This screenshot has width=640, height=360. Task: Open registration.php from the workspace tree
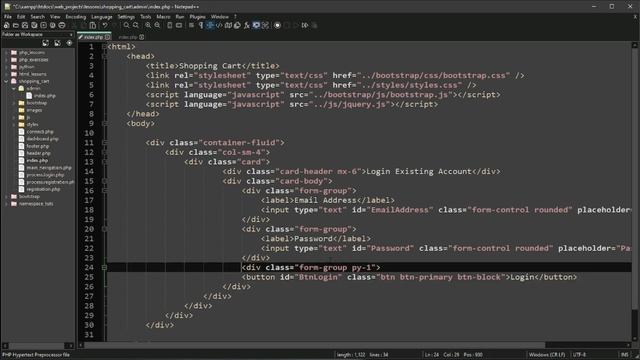(43, 189)
